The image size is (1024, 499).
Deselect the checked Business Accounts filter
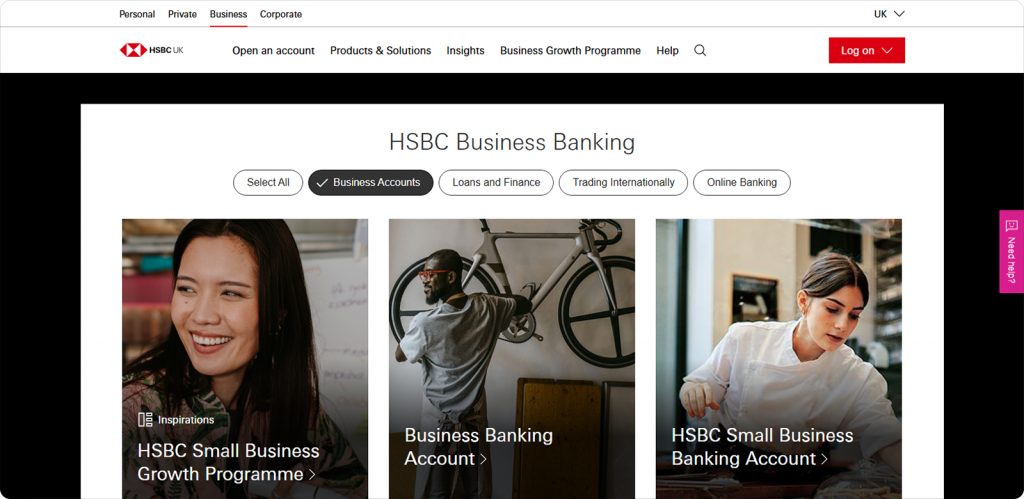[370, 183]
